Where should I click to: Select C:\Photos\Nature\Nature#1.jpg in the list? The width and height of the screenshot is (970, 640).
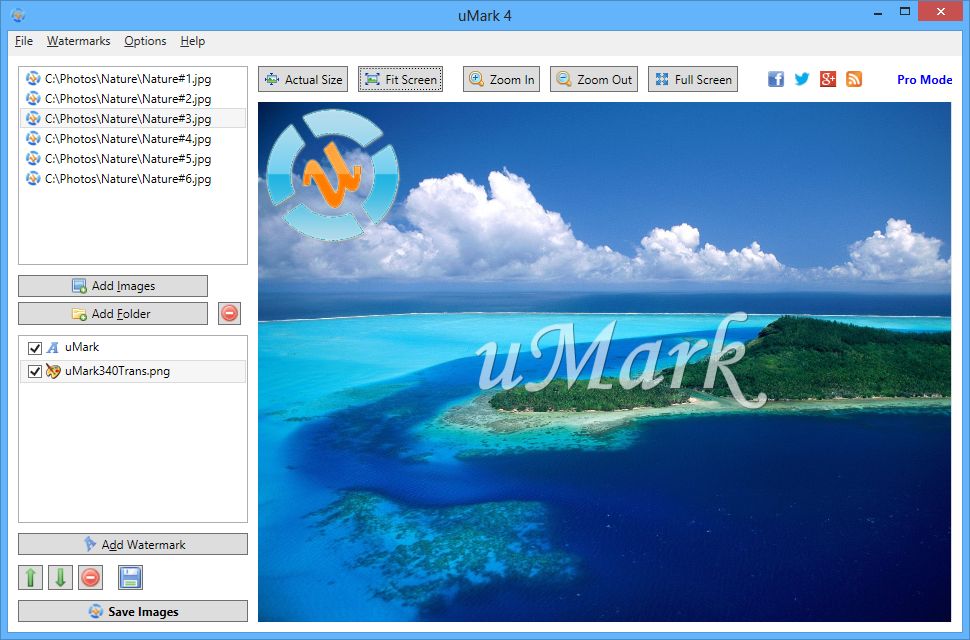pos(133,79)
